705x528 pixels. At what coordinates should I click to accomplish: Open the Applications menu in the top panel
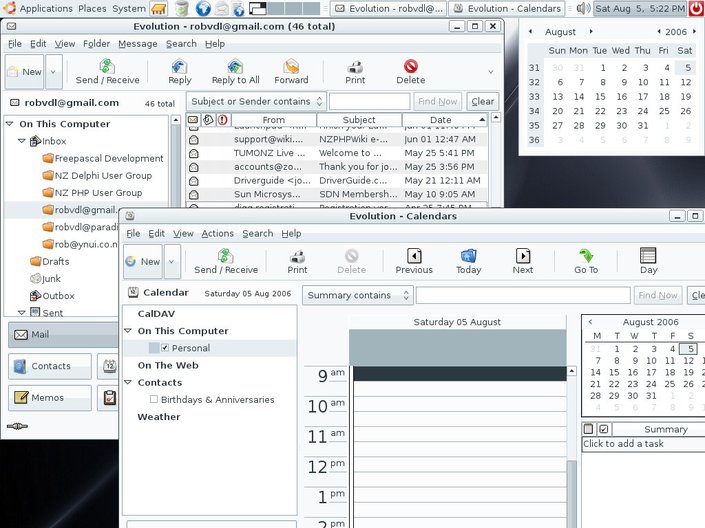coord(46,8)
